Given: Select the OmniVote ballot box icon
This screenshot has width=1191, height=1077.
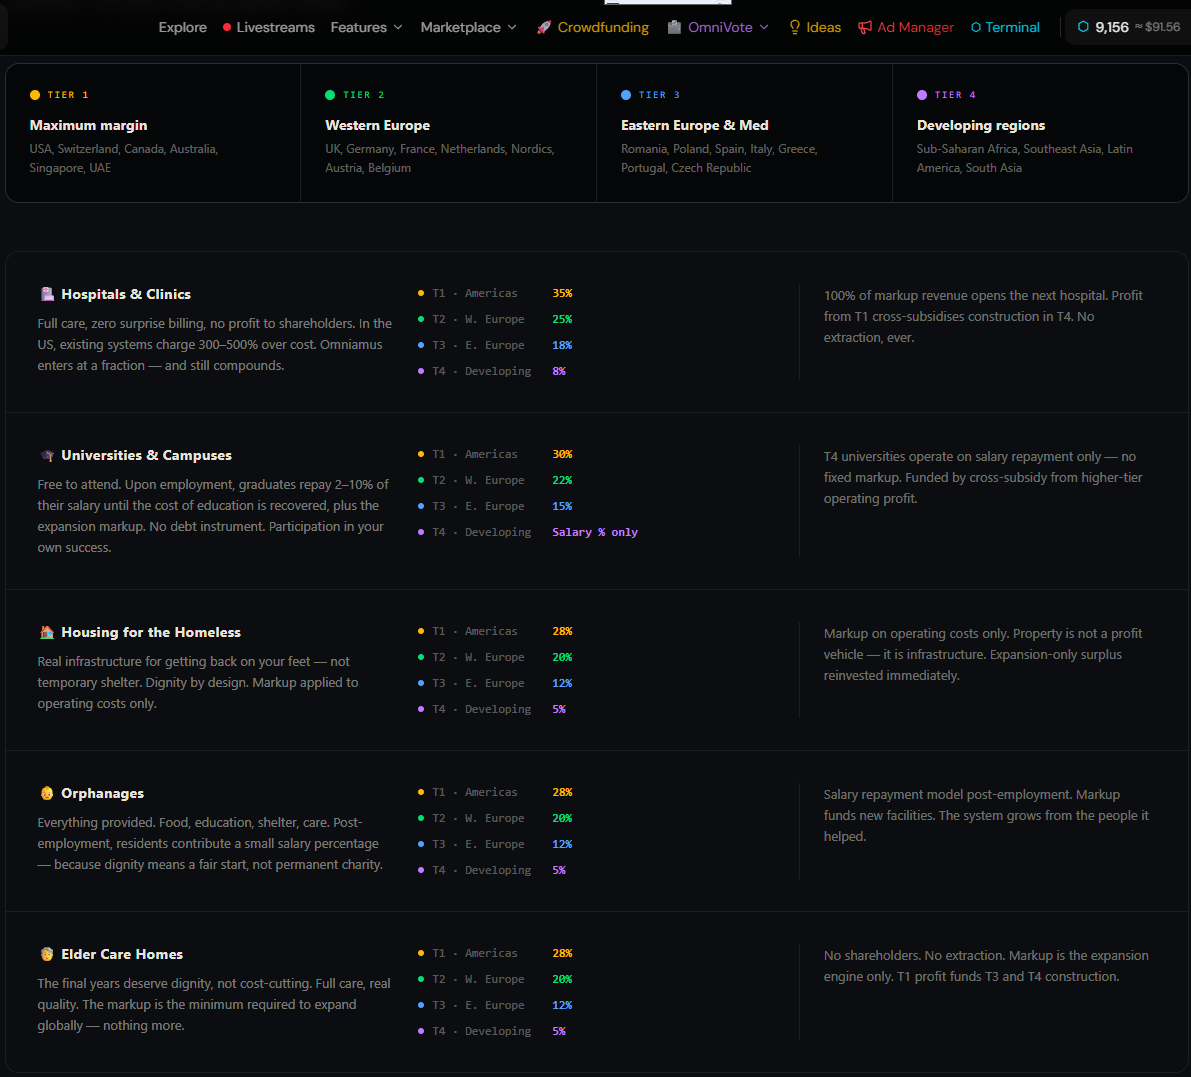Looking at the screenshot, I should pyautogui.click(x=674, y=27).
